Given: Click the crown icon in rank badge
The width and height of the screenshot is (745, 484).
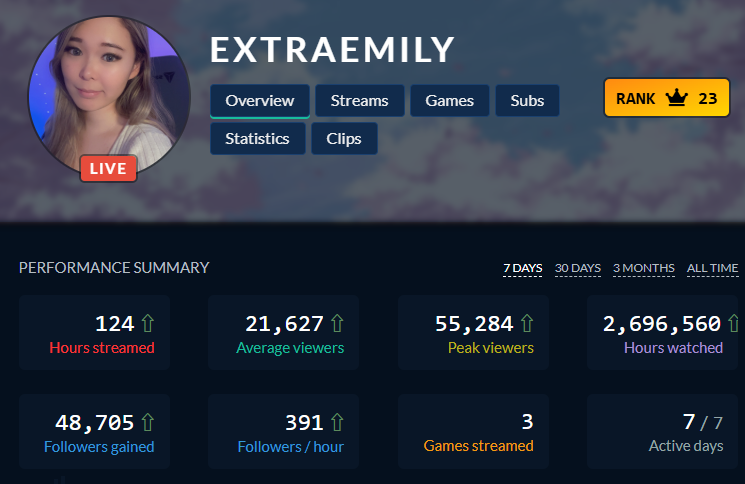Looking at the screenshot, I should 677,98.
